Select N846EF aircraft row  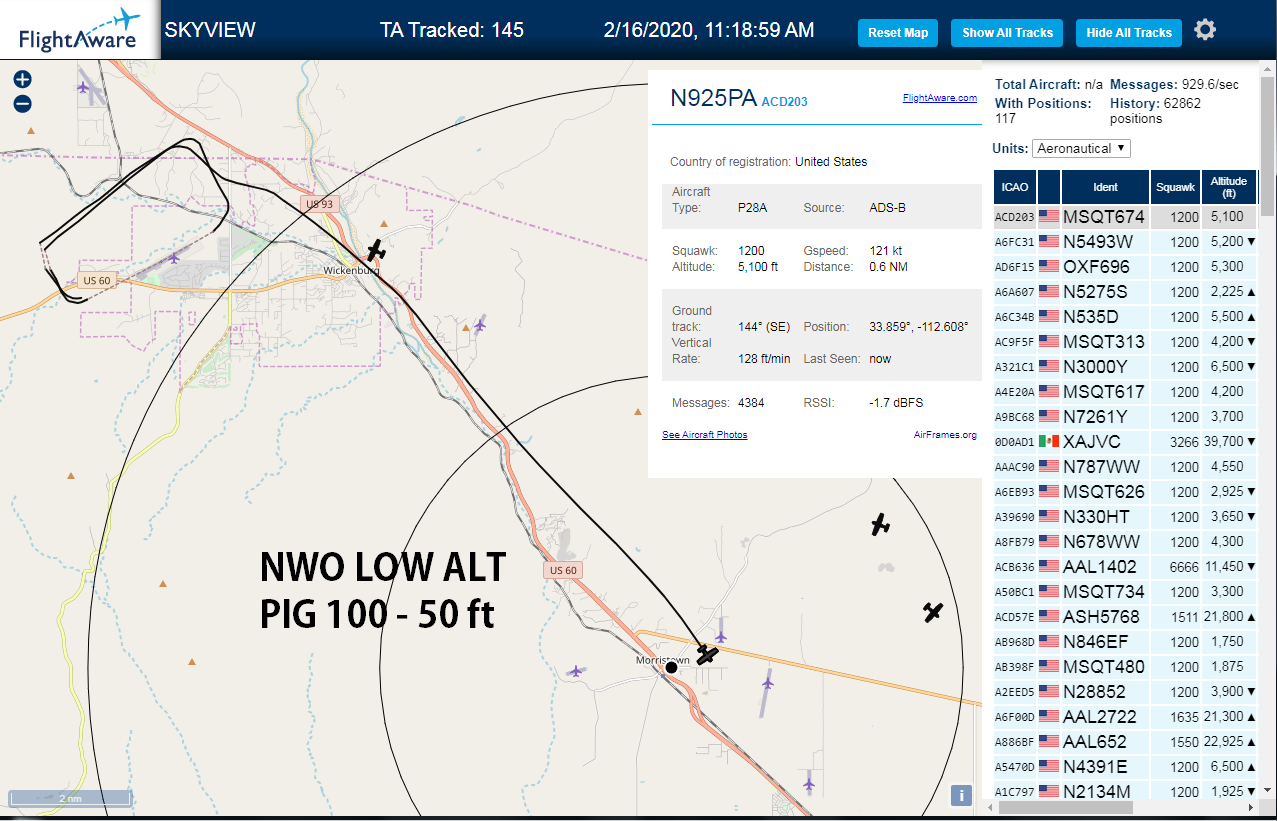coord(1125,642)
